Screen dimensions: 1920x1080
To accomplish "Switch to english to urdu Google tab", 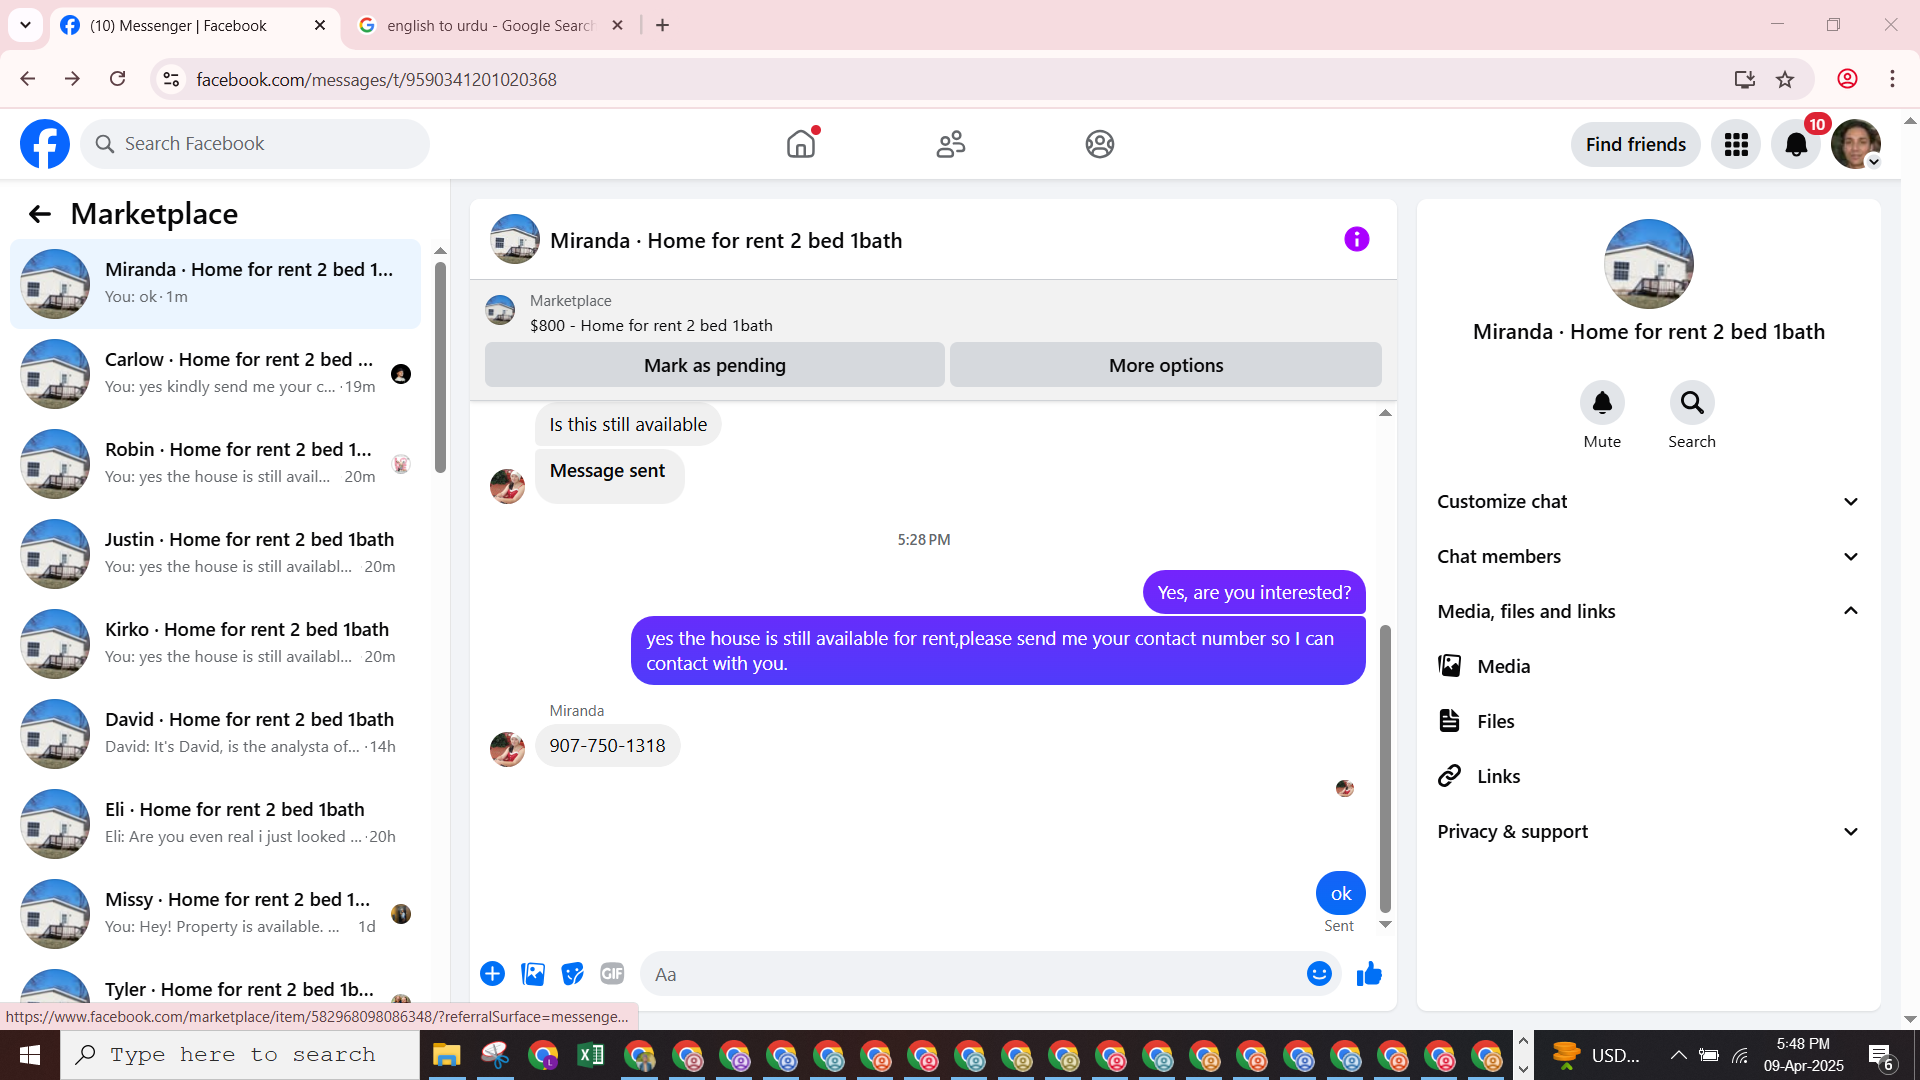I will [490, 26].
